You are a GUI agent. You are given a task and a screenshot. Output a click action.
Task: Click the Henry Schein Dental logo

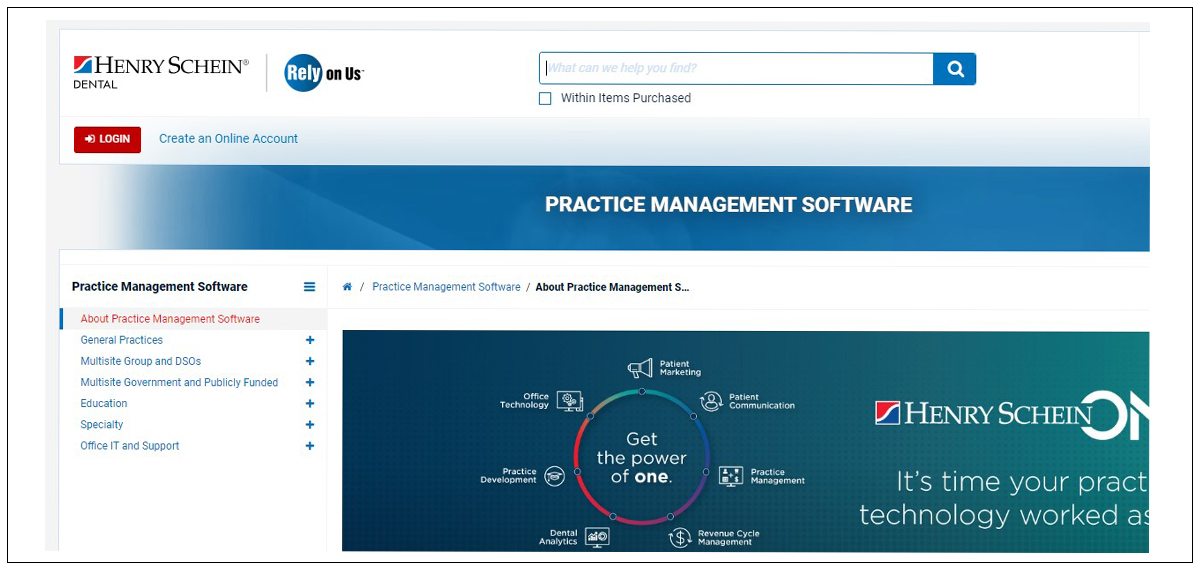[x=160, y=72]
